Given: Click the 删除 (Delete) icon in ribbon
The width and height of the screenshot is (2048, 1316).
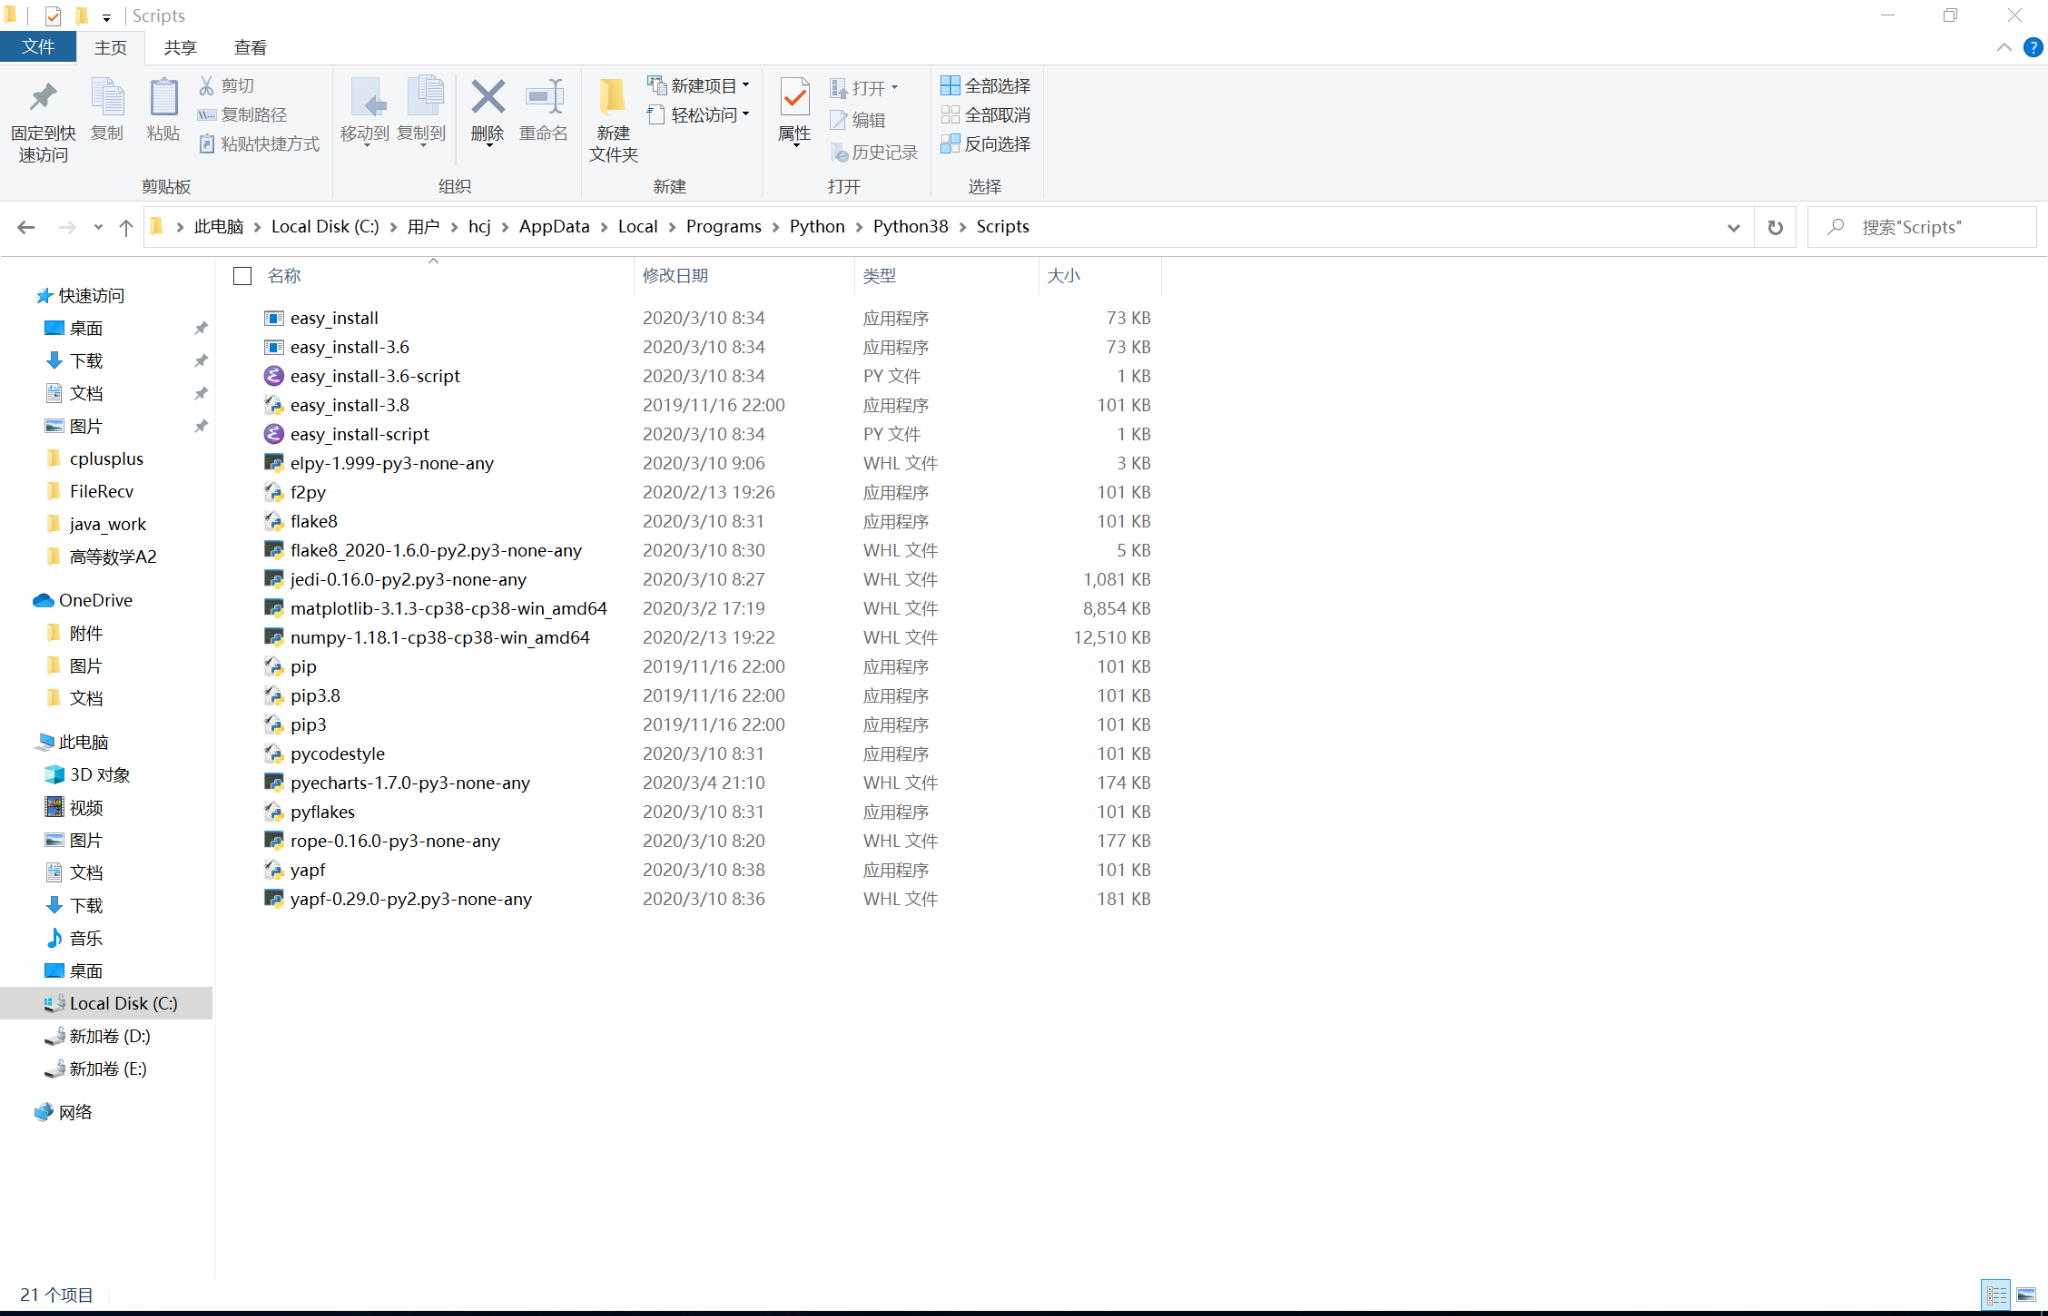Looking at the screenshot, I should [x=487, y=111].
